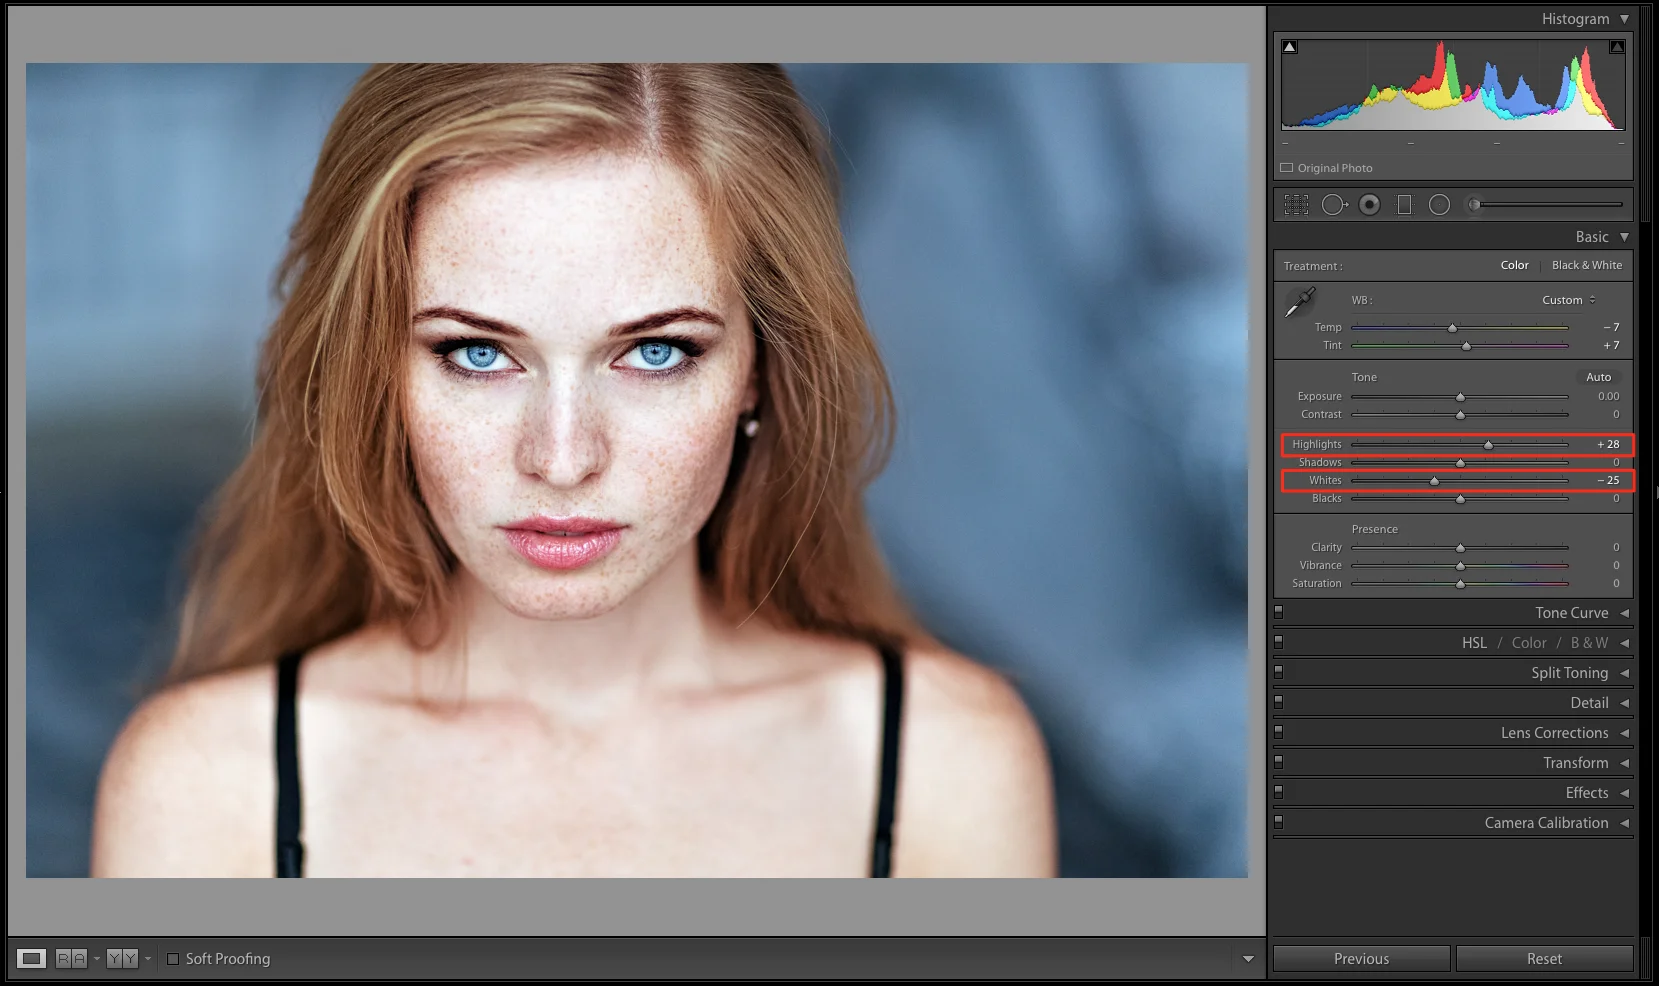Toggle shadow clipping indicator in histogram
1659x986 pixels.
1290,47
